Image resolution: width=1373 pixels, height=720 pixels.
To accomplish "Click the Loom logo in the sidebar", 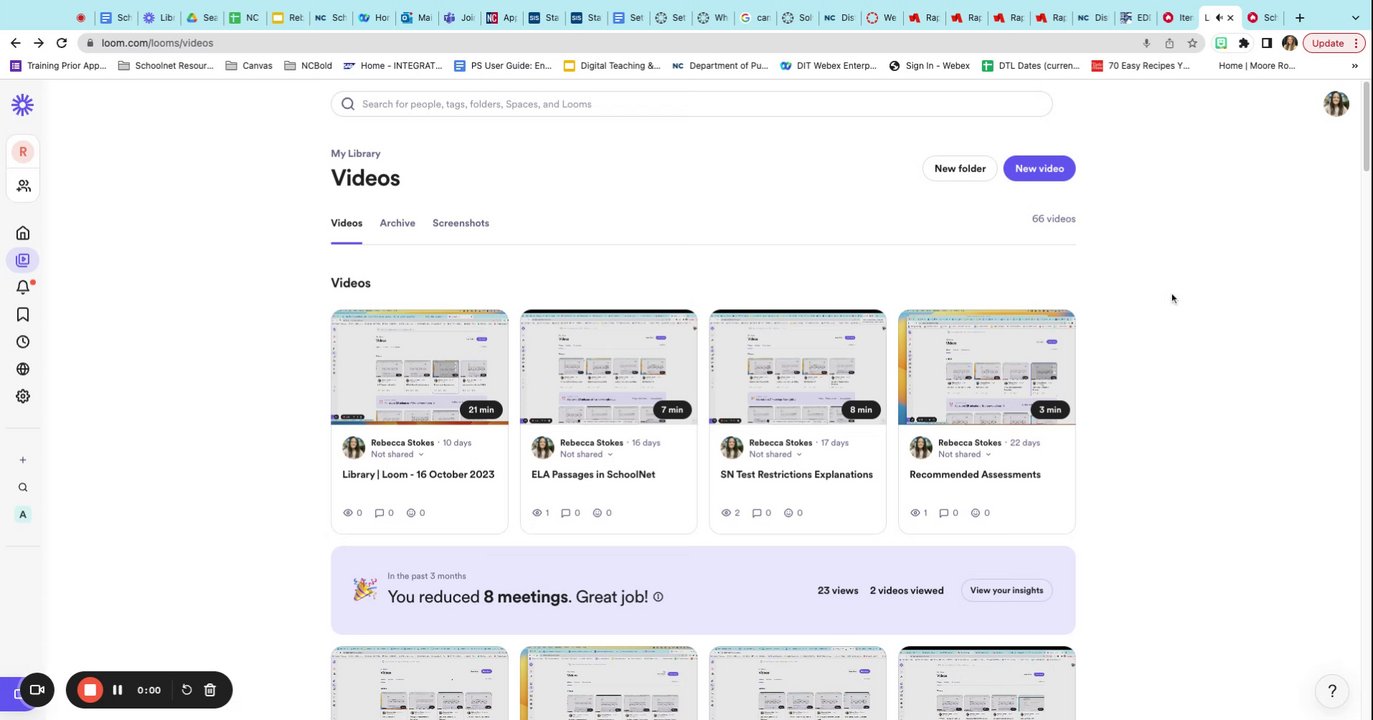I will [x=22, y=104].
